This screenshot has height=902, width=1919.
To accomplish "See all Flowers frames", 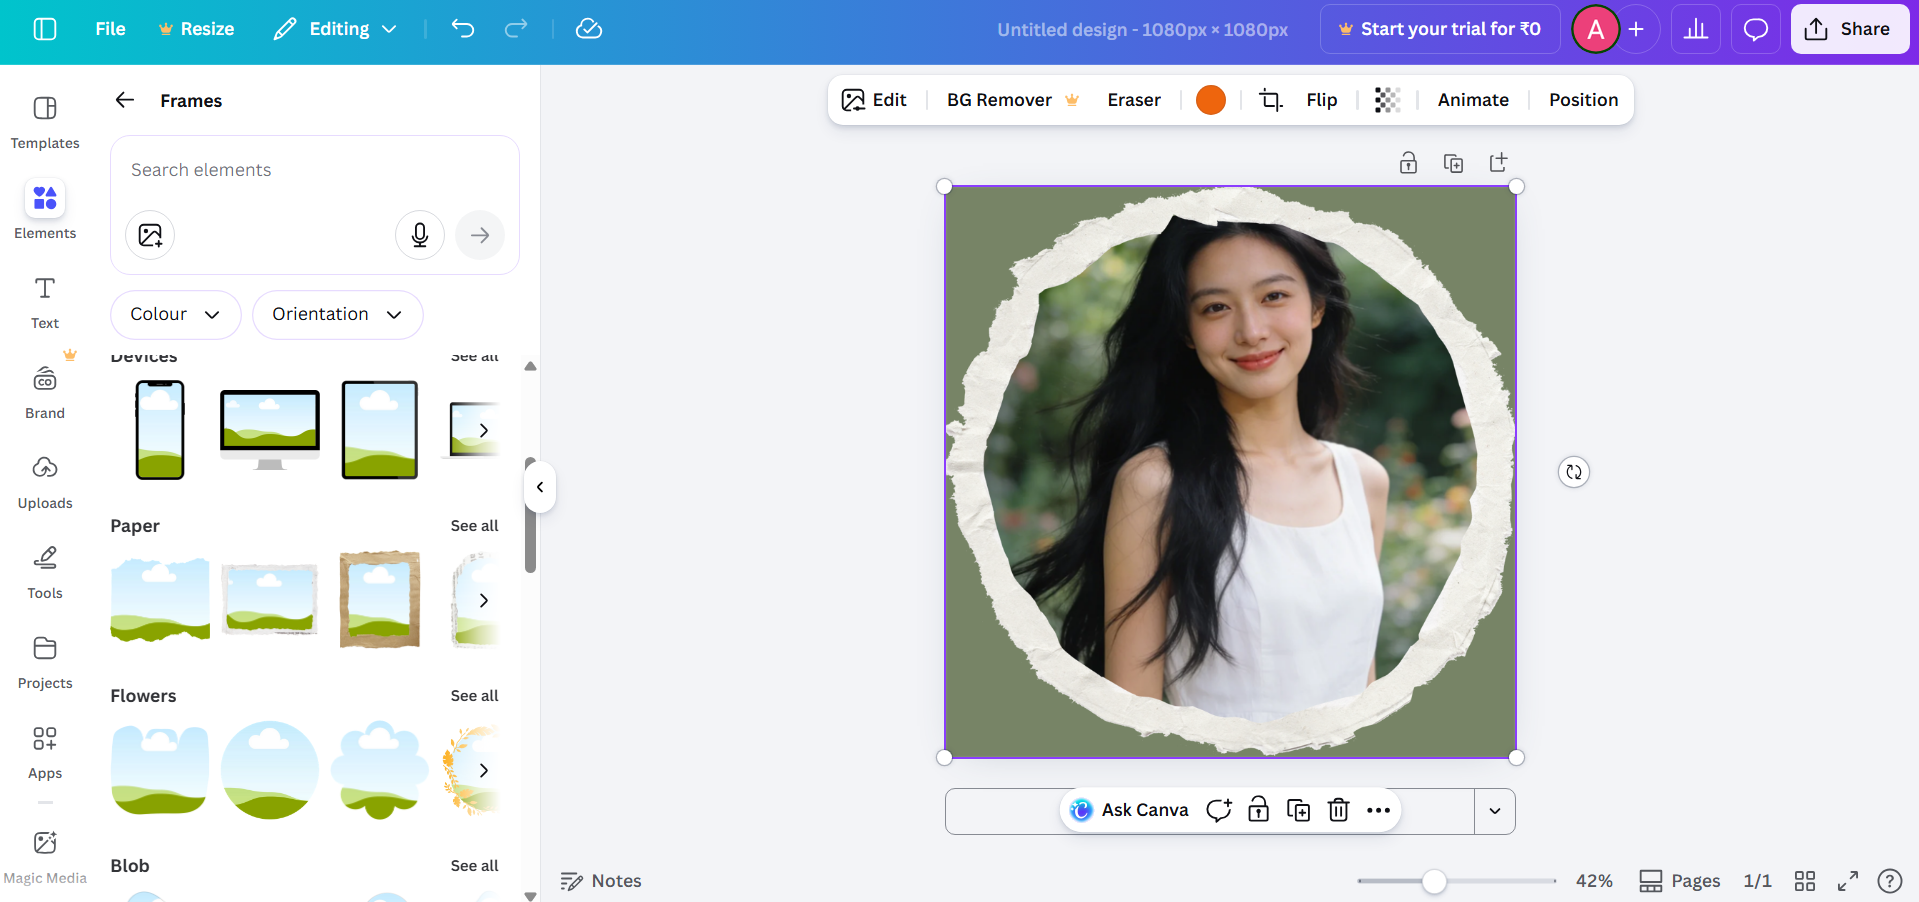I will pyautogui.click(x=474, y=696).
